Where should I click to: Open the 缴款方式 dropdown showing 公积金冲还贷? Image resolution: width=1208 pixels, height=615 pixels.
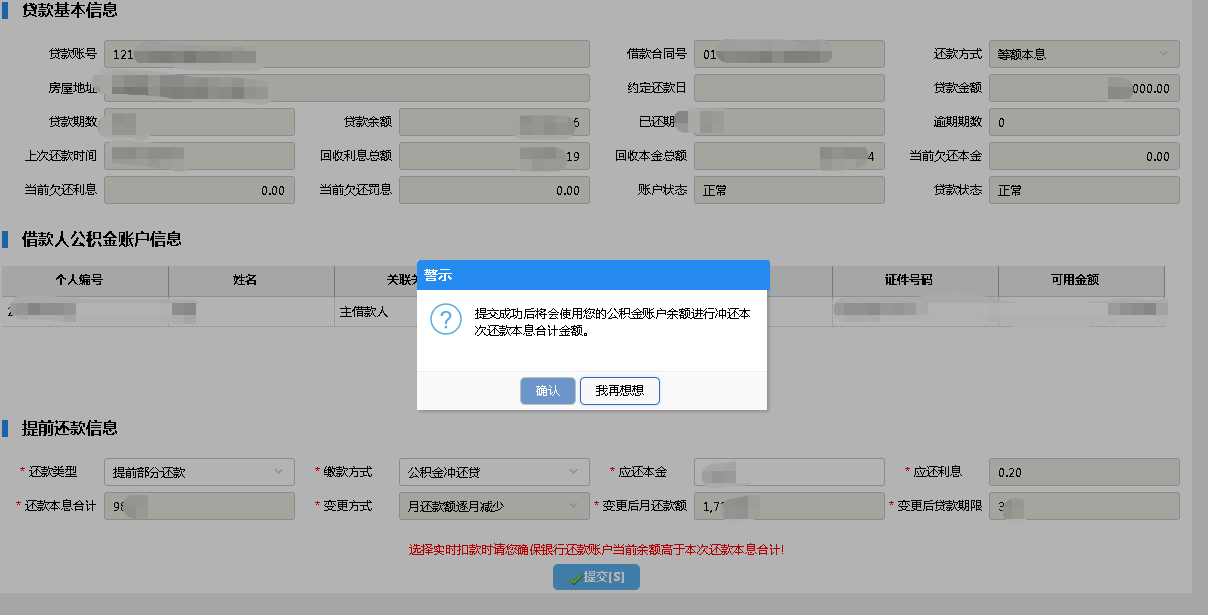click(494, 472)
